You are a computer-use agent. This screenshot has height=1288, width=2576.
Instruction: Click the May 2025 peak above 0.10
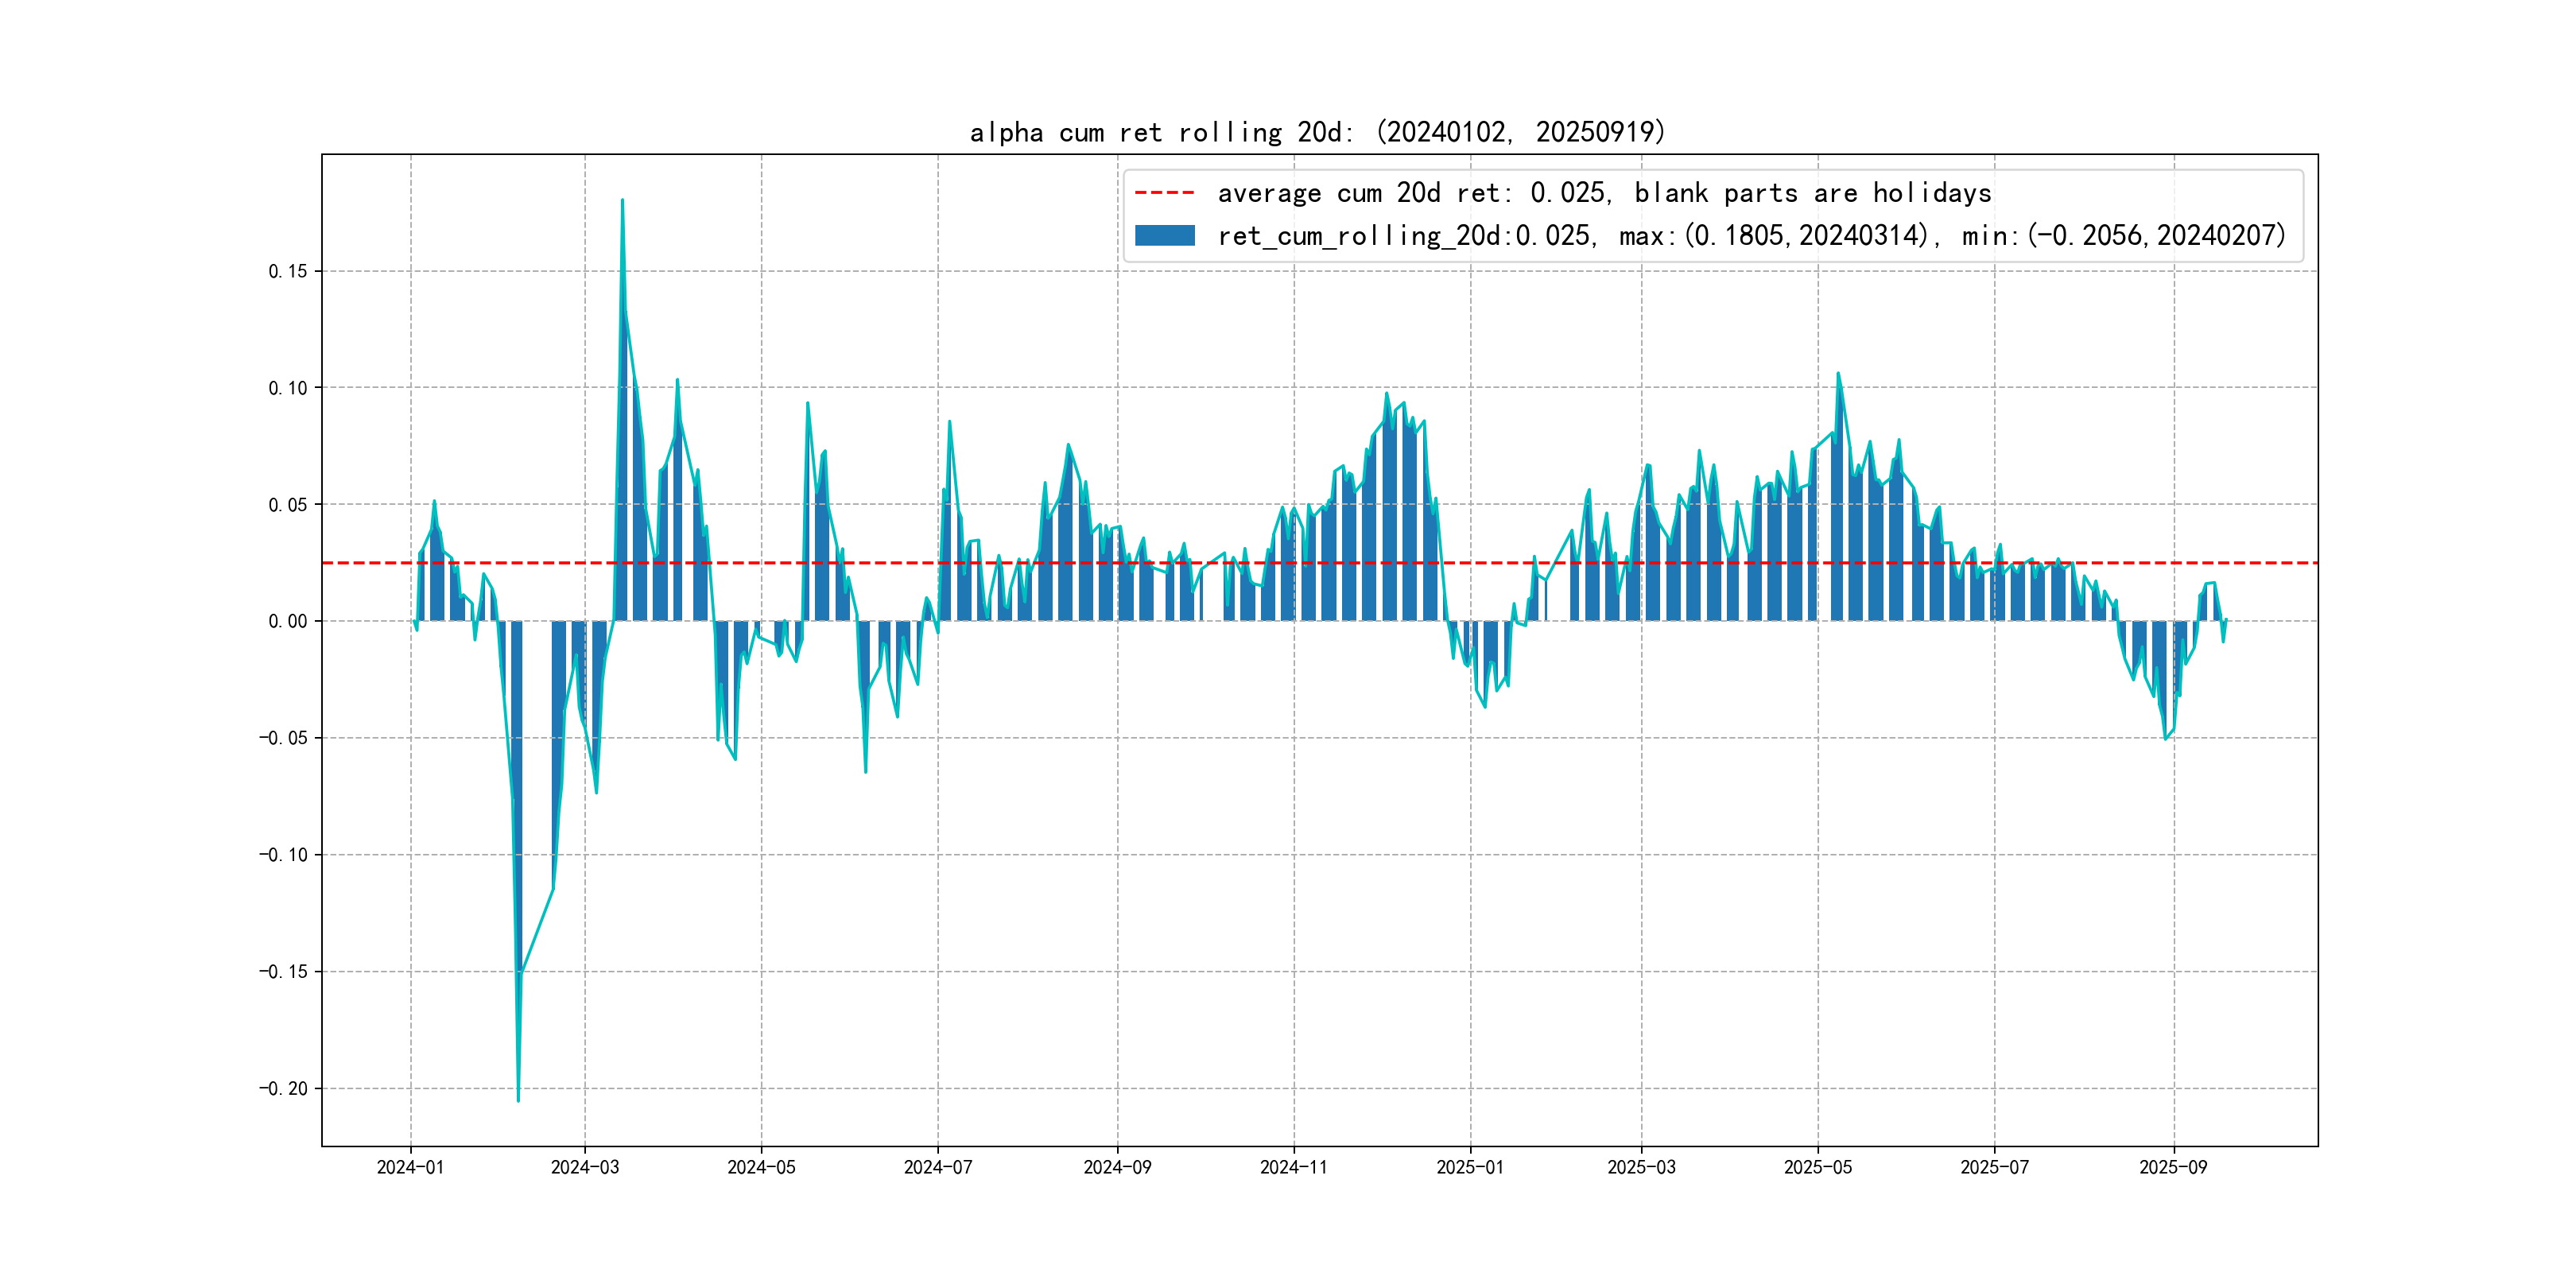click(1837, 375)
